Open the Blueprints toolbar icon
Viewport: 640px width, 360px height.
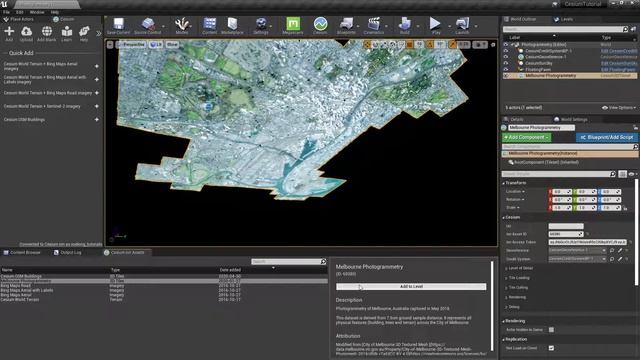(347, 26)
